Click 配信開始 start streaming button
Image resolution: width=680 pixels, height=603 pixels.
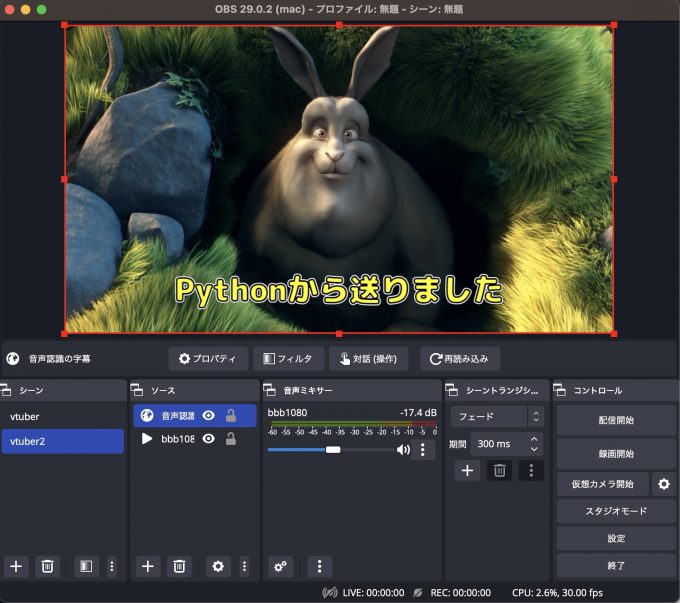616,420
